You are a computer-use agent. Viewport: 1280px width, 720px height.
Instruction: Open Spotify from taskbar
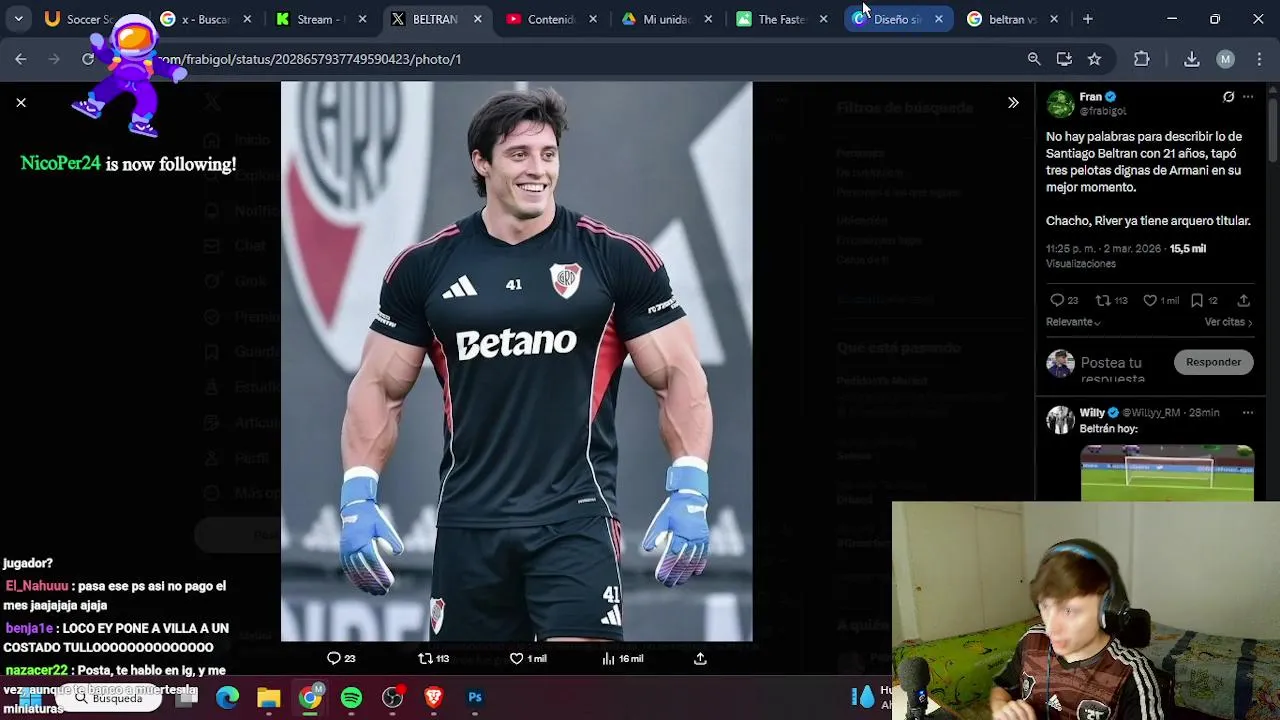click(x=351, y=698)
